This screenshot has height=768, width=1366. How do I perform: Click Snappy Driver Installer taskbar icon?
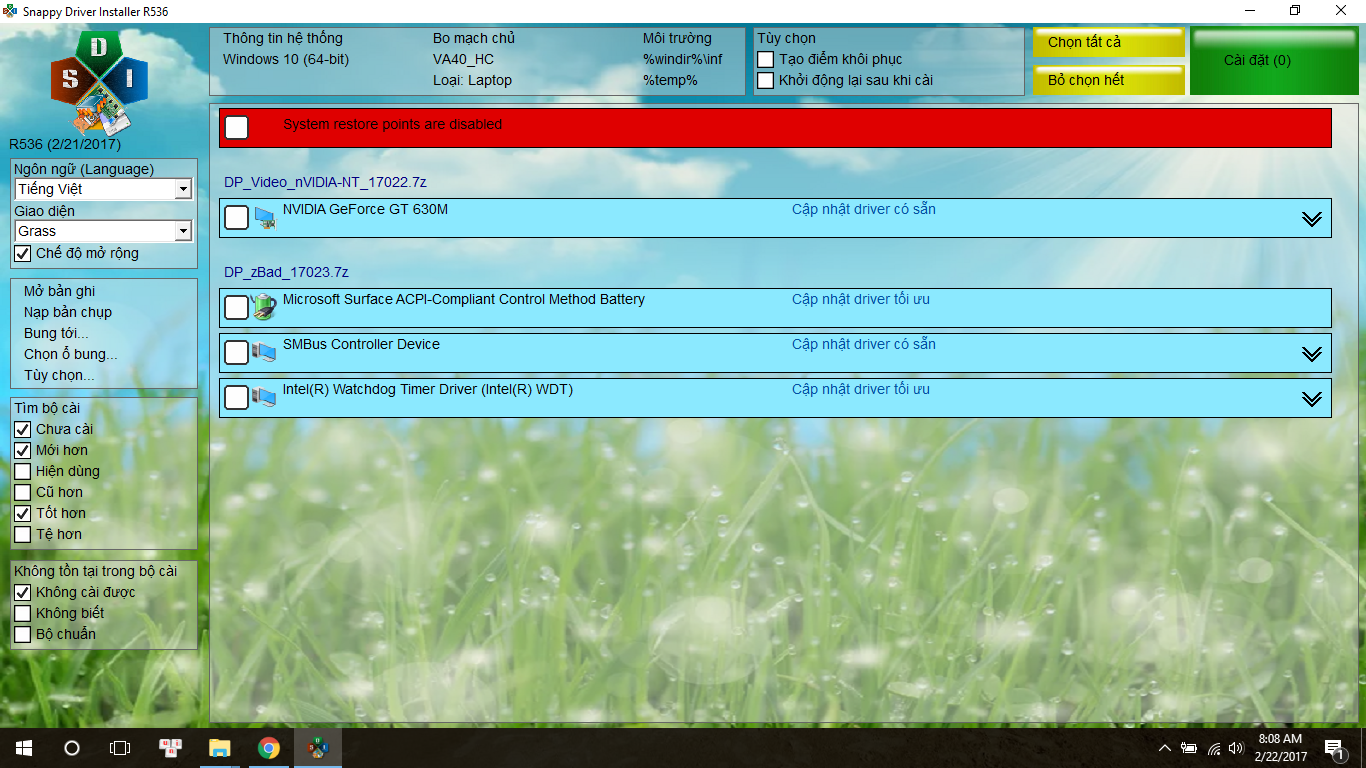click(317, 748)
